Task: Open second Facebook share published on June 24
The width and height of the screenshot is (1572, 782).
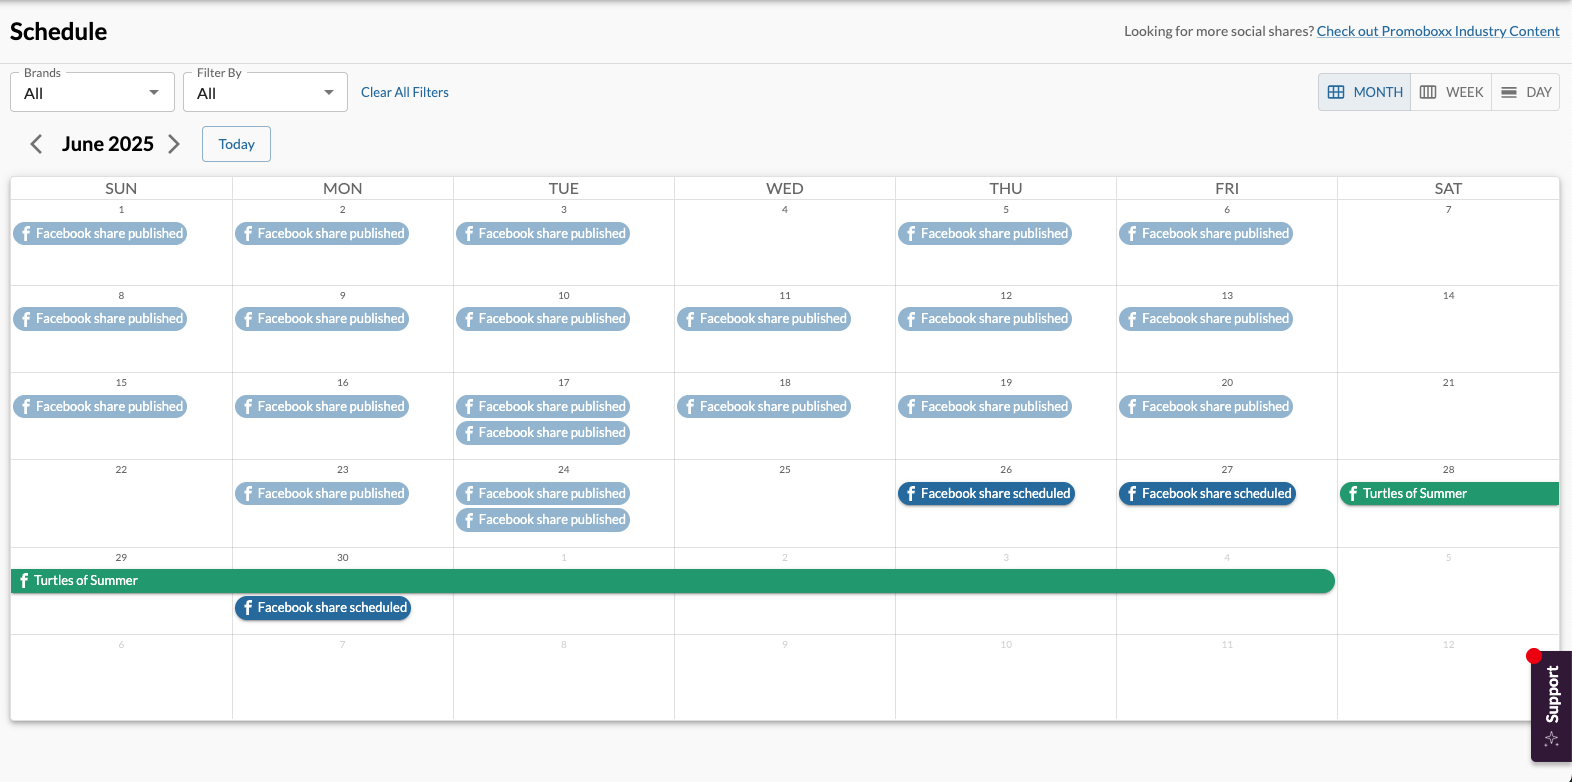Action: [543, 519]
